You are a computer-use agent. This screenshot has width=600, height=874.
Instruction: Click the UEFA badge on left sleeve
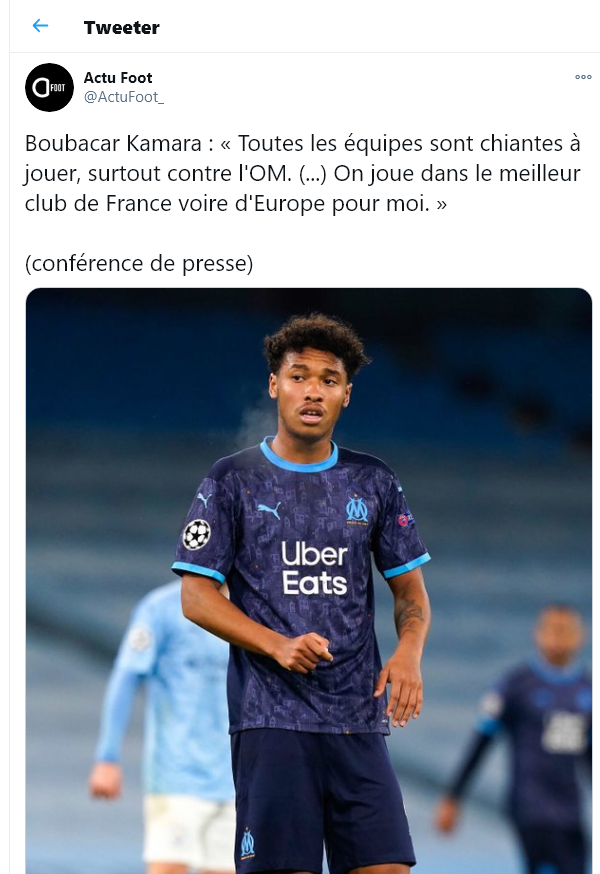coord(405,519)
